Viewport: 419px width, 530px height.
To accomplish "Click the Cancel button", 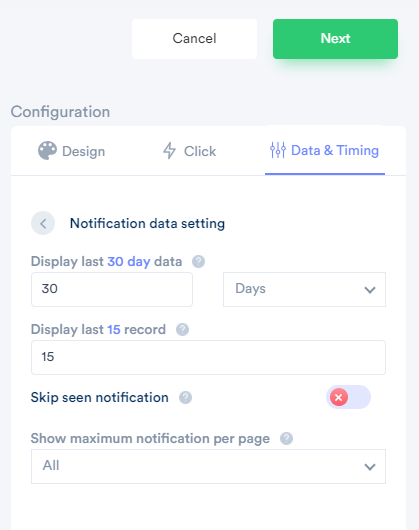I will pos(194,39).
